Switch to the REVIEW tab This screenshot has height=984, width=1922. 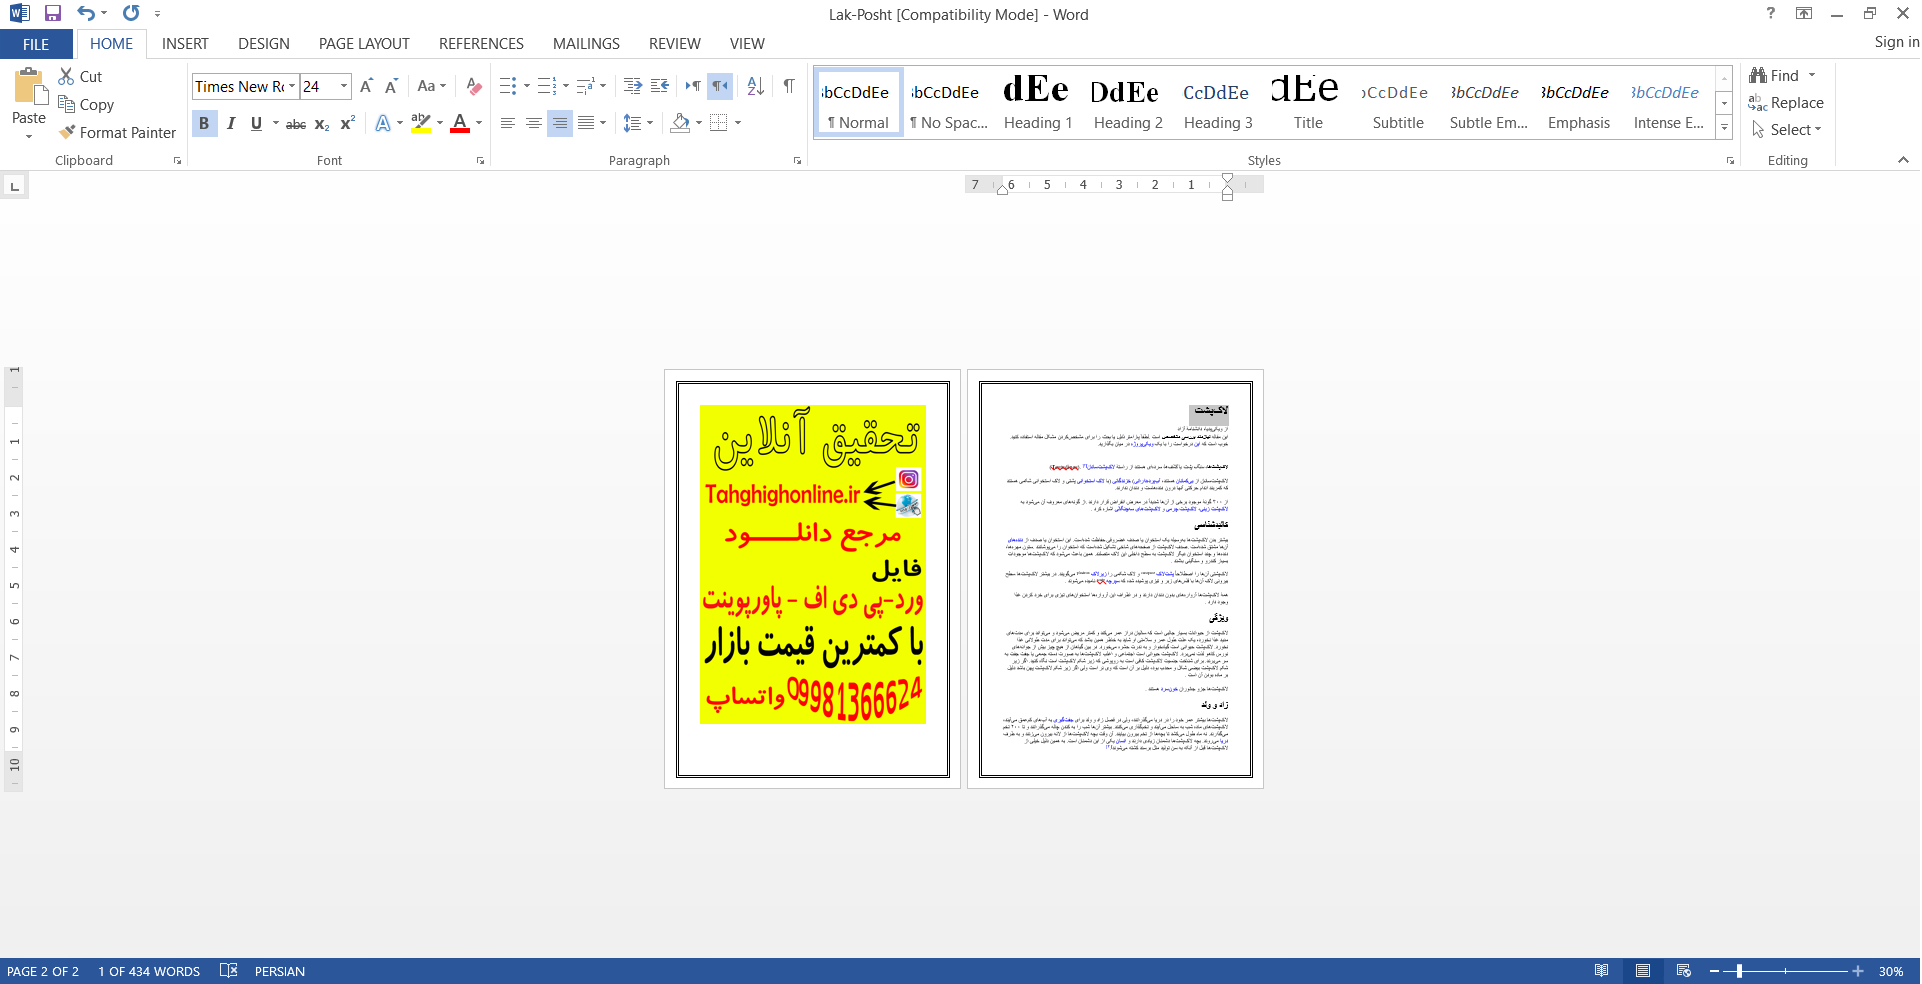pyautogui.click(x=675, y=44)
